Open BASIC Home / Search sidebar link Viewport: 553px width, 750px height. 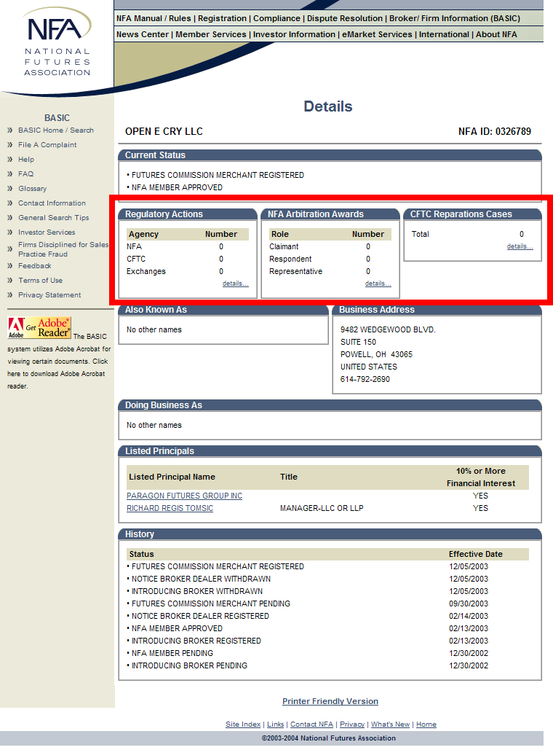pos(55,130)
